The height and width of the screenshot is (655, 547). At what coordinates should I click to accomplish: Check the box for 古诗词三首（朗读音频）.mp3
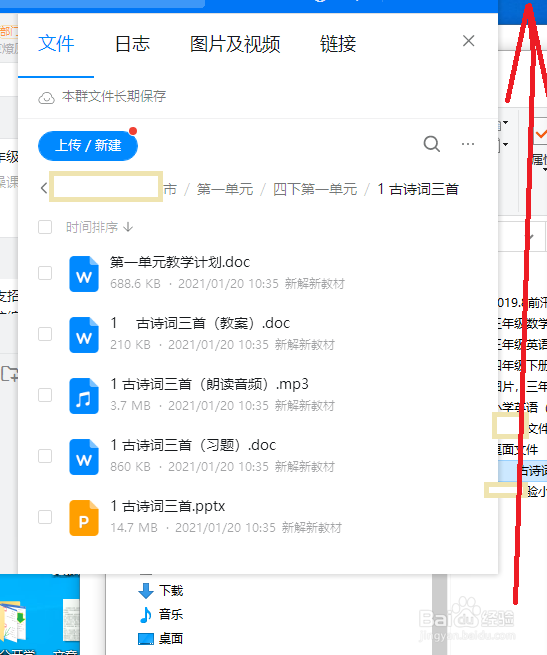coord(45,395)
